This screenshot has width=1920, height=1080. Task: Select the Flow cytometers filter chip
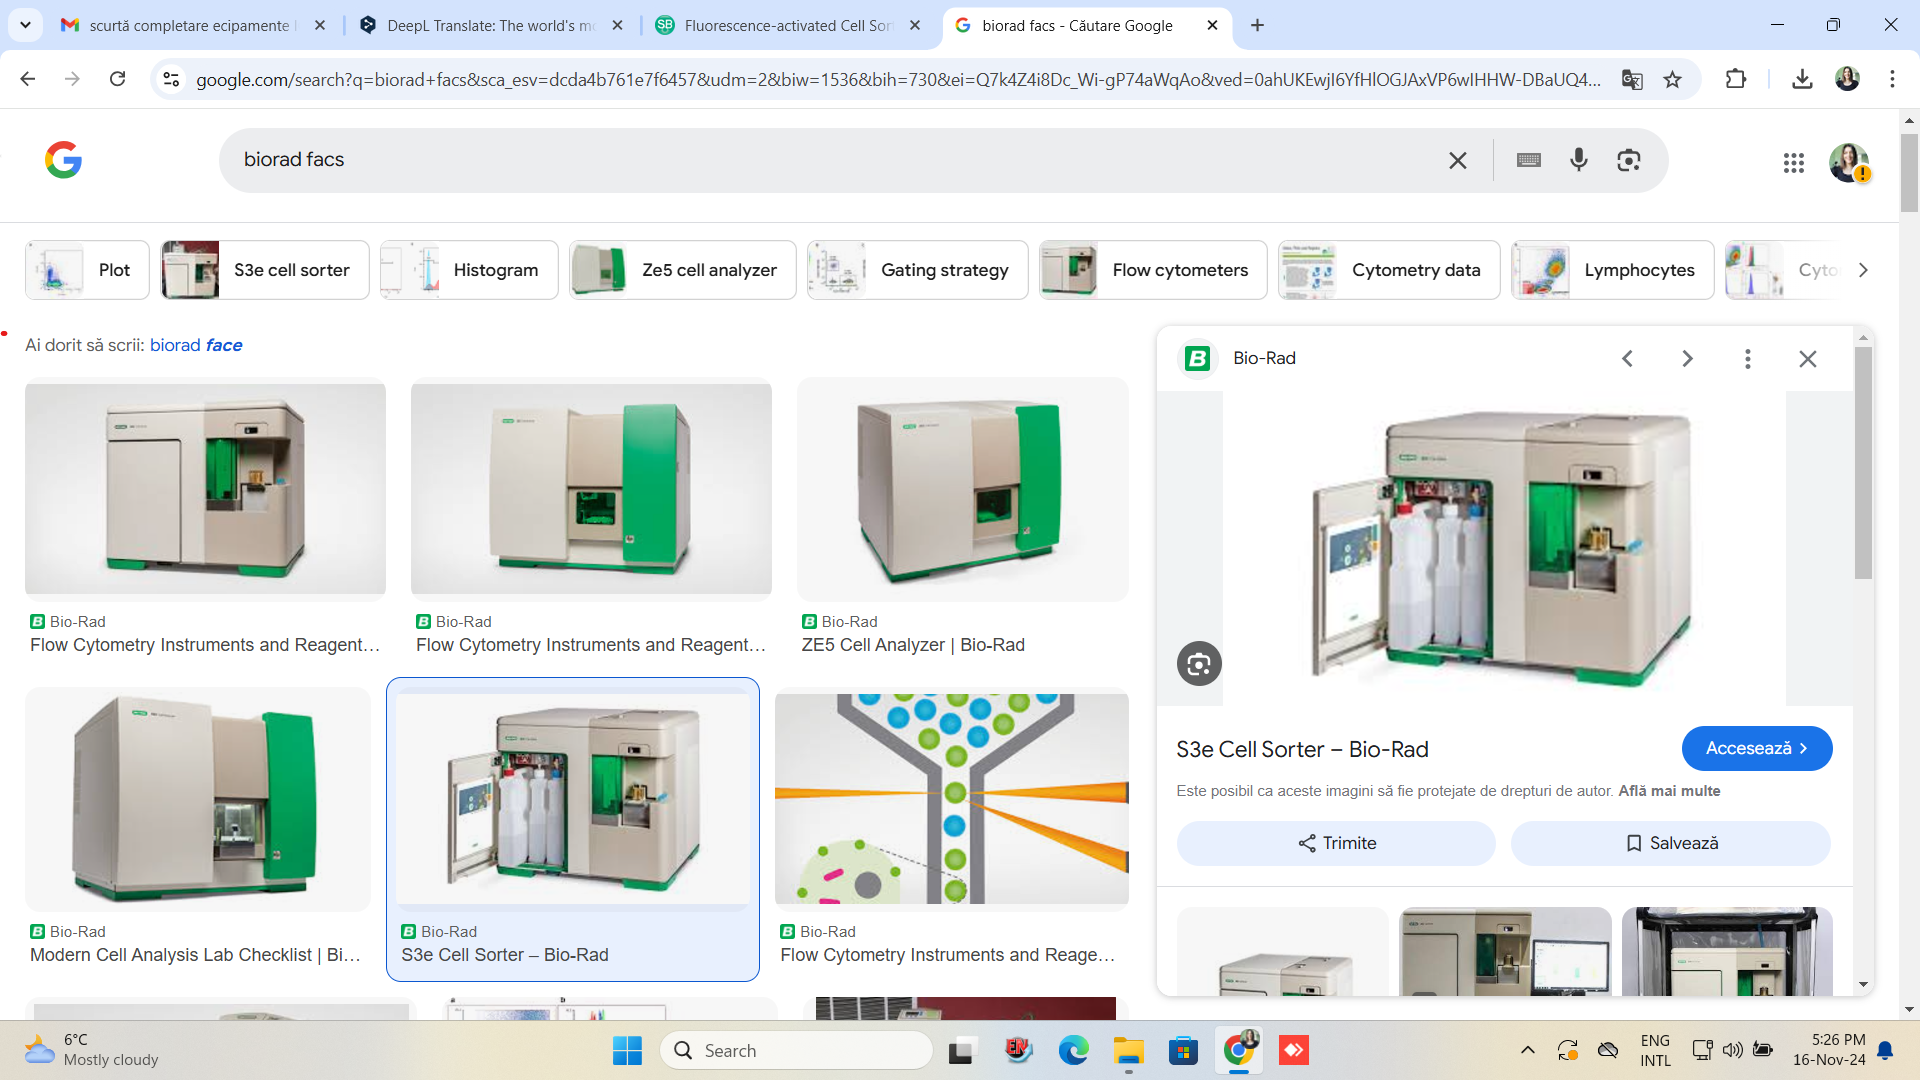[1153, 270]
